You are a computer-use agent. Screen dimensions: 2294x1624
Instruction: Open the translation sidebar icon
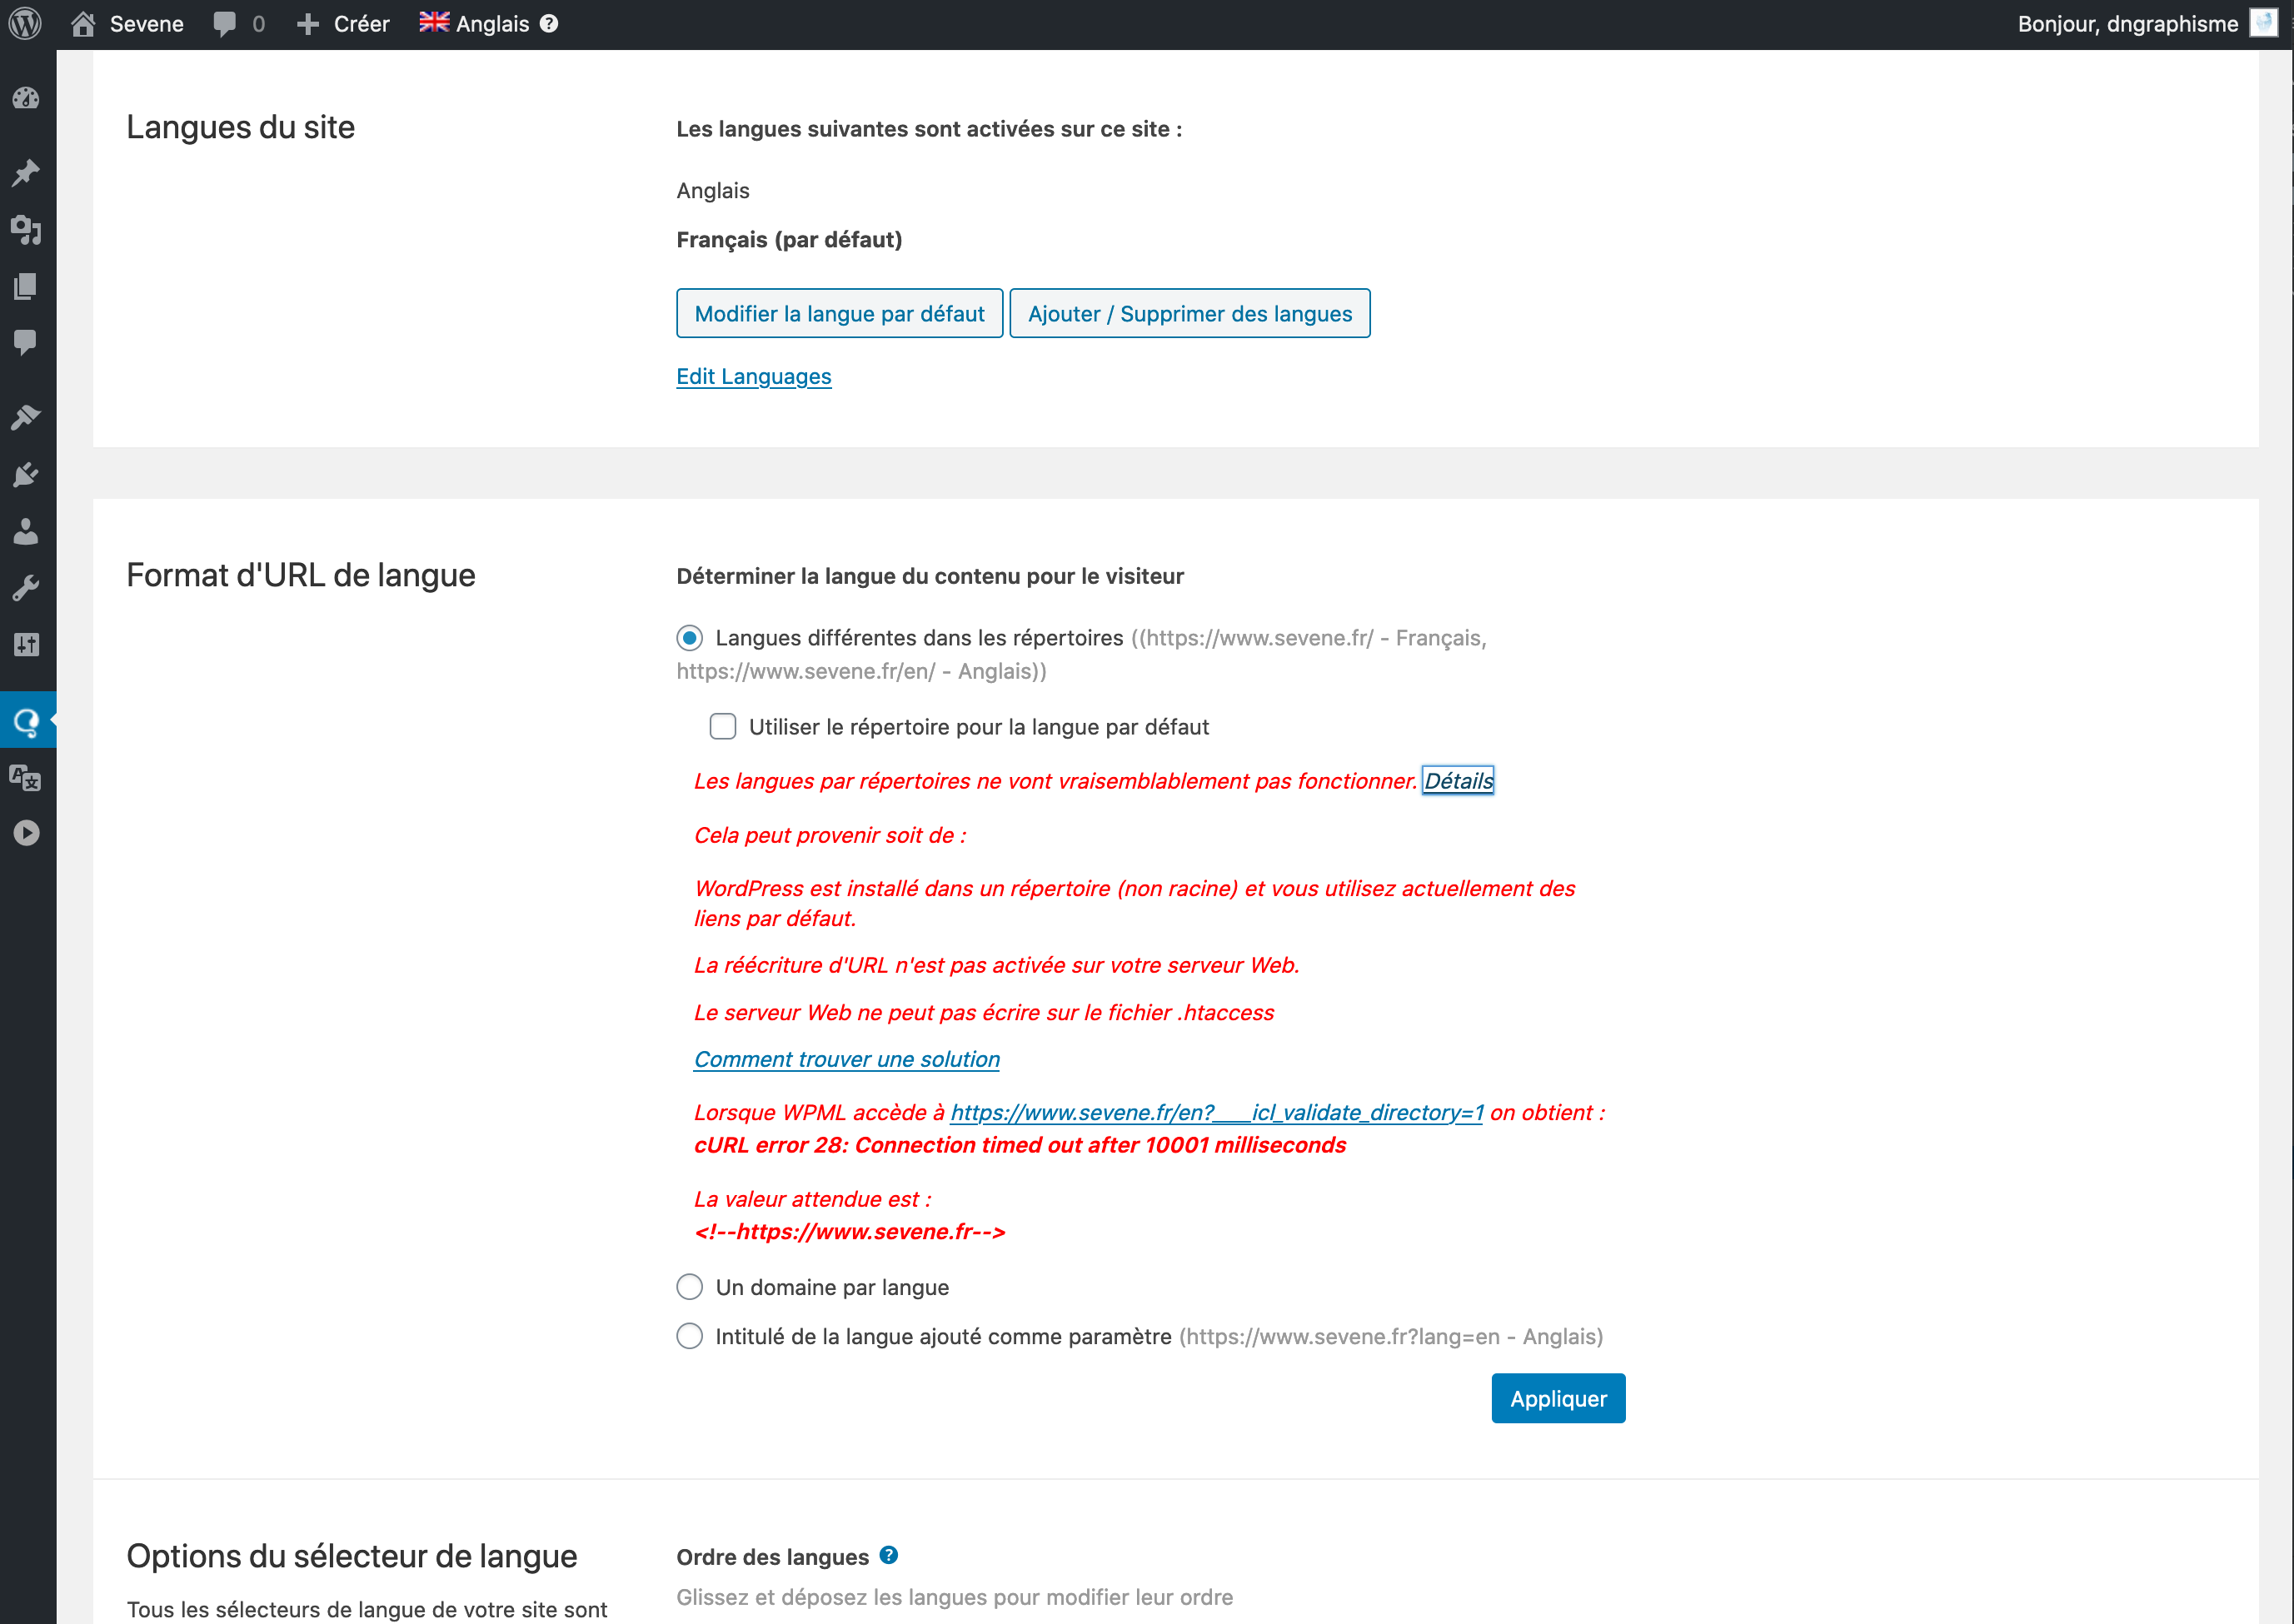pyautogui.click(x=26, y=777)
